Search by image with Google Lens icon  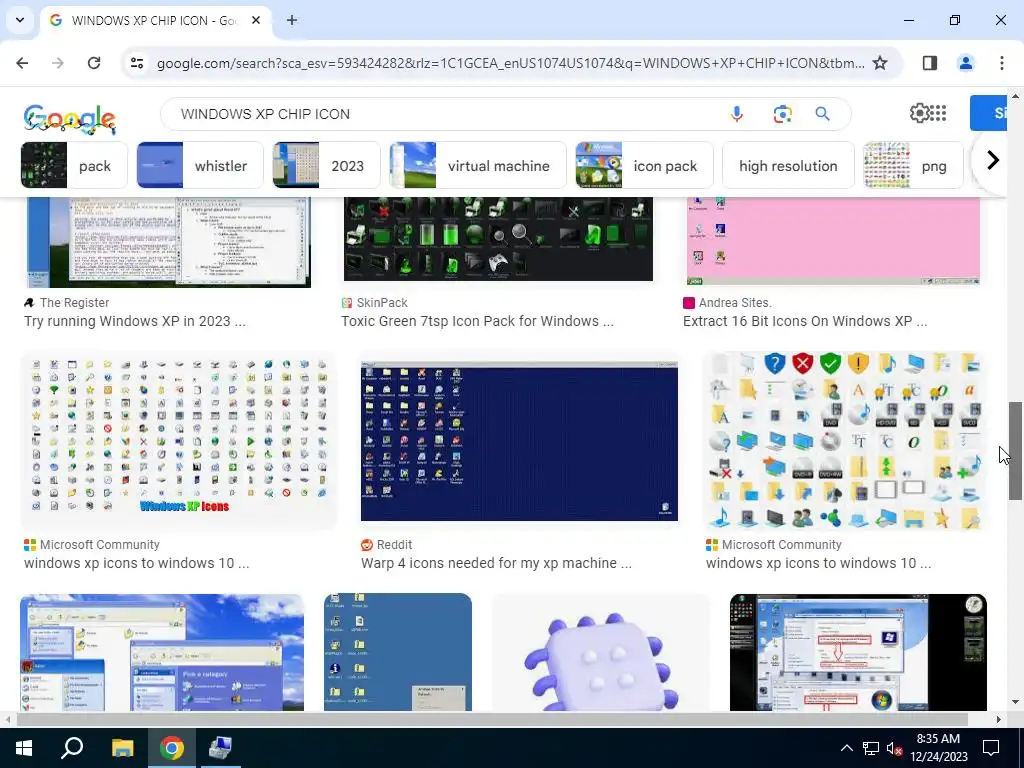(x=782, y=114)
